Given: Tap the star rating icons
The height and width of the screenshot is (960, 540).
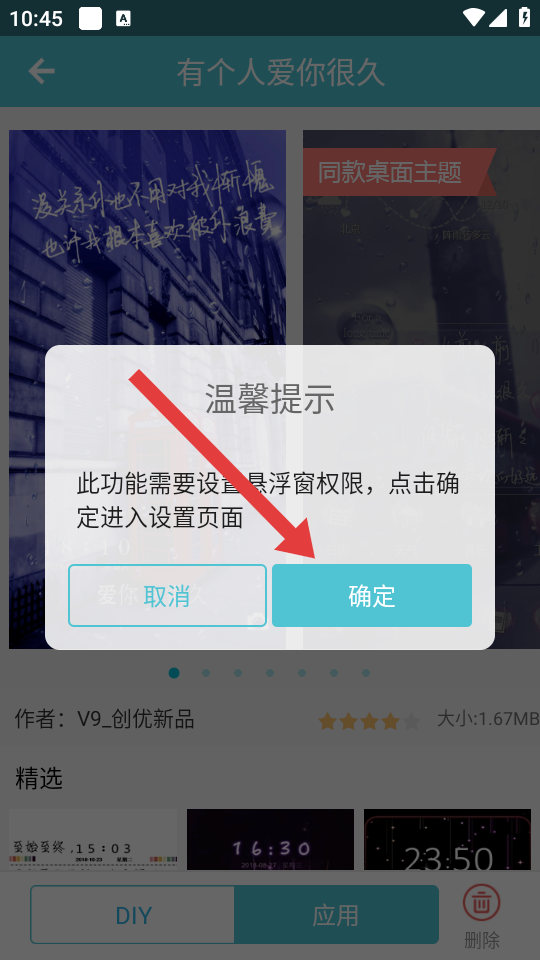Looking at the screenshot, I should click(369, 721).
